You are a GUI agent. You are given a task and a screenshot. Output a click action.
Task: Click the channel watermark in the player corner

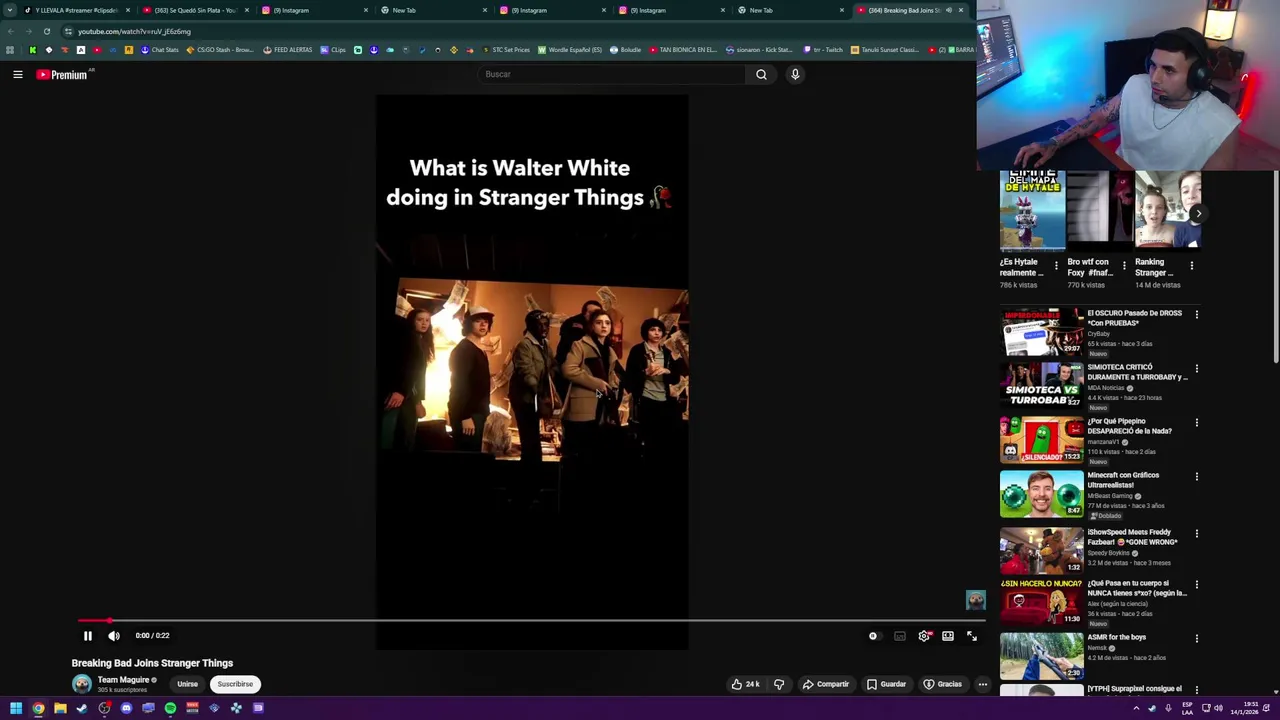coord(975,600)
